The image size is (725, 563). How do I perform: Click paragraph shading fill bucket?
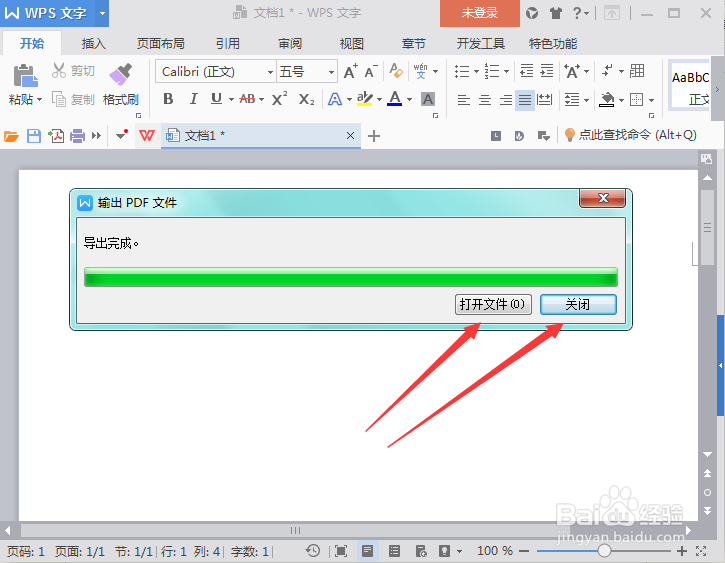(x=607, y=99)
